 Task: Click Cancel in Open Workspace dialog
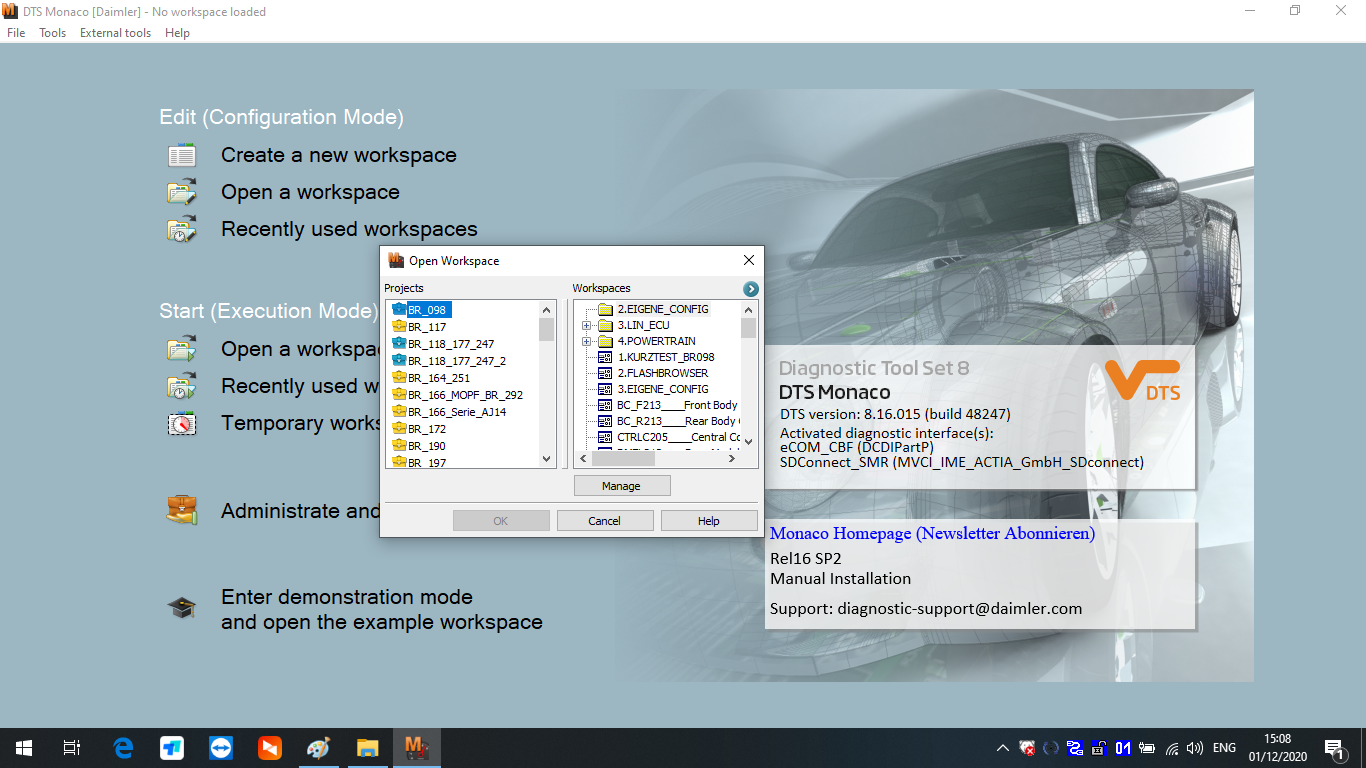(605, 521)
